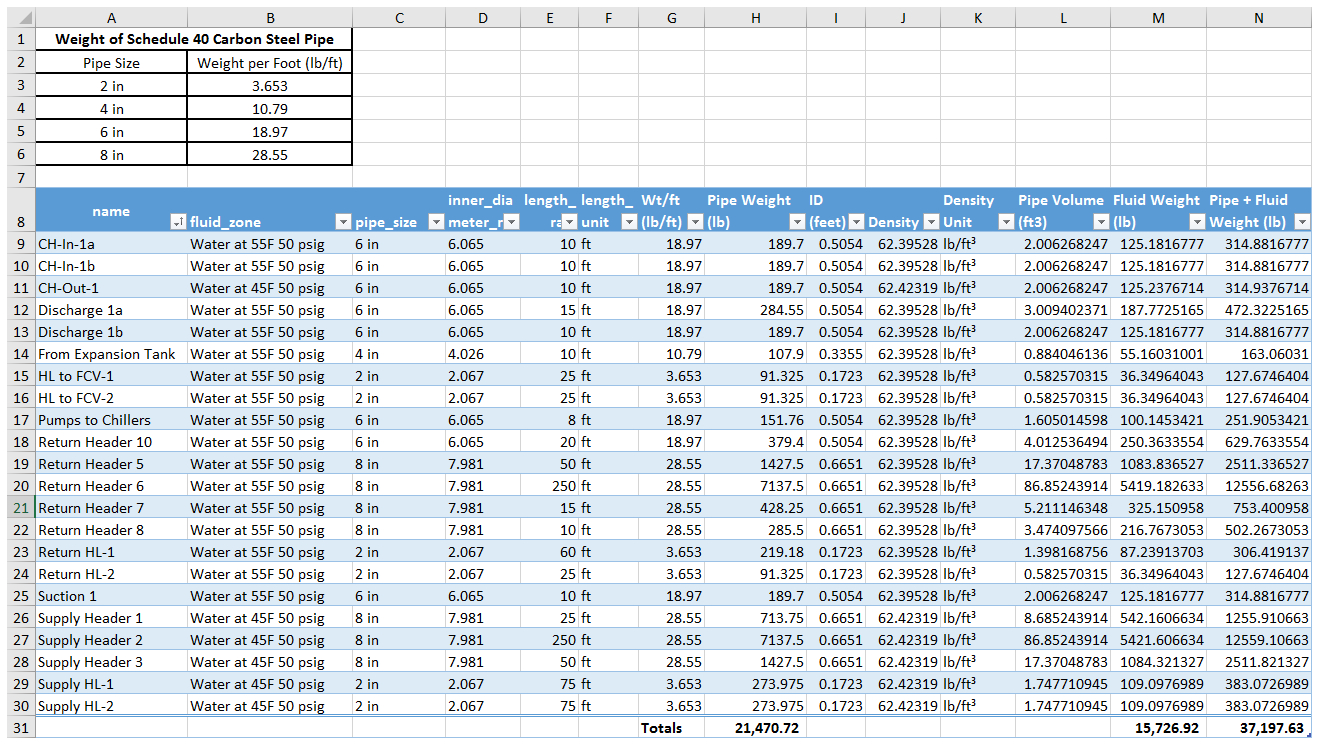
Task: Select the cell containing 28.55 weight per foot
Action: 269,155
